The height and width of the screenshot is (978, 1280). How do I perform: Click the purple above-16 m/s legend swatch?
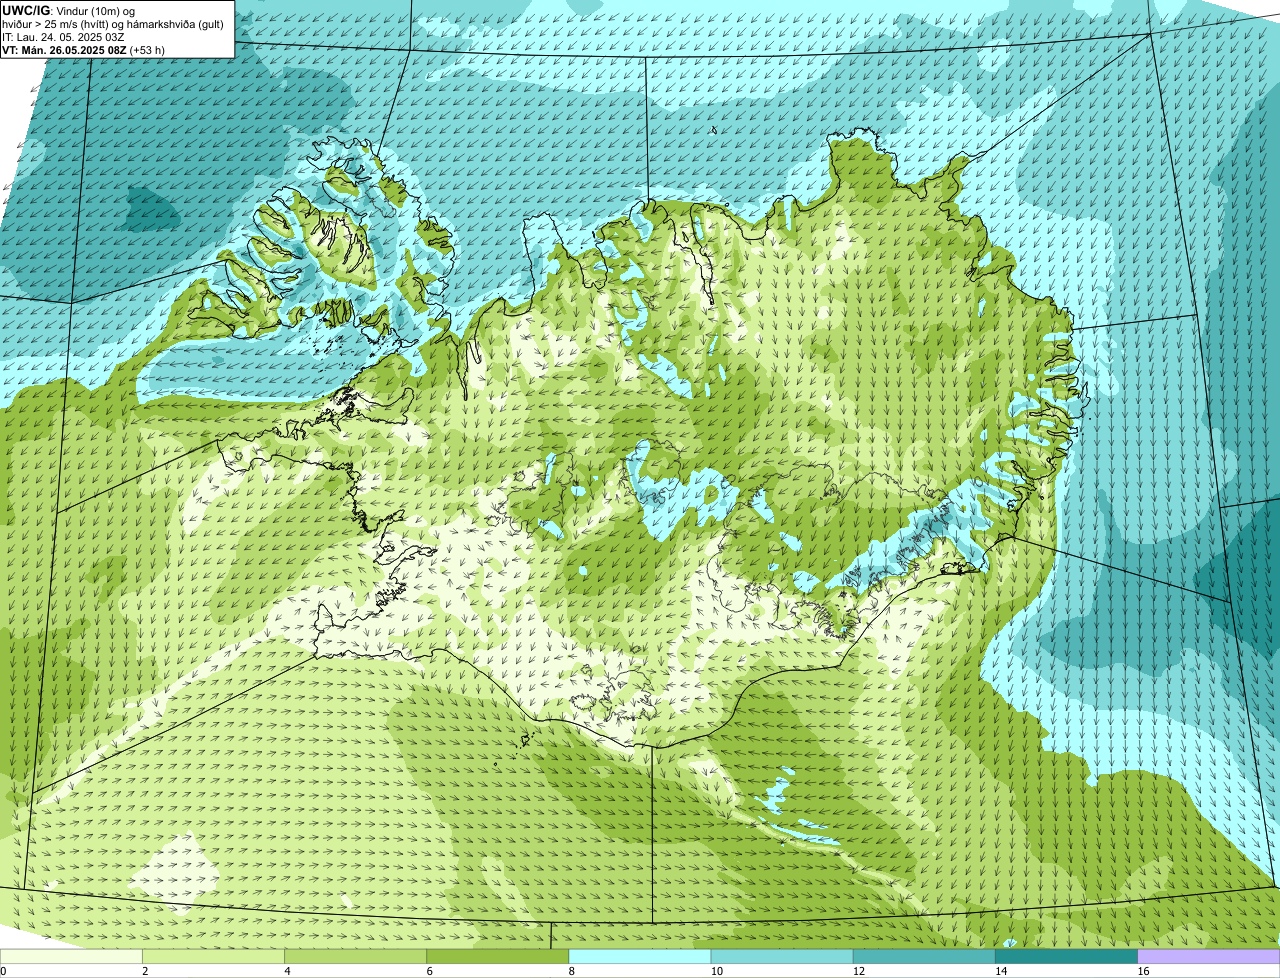click(x=1208, y=956)
